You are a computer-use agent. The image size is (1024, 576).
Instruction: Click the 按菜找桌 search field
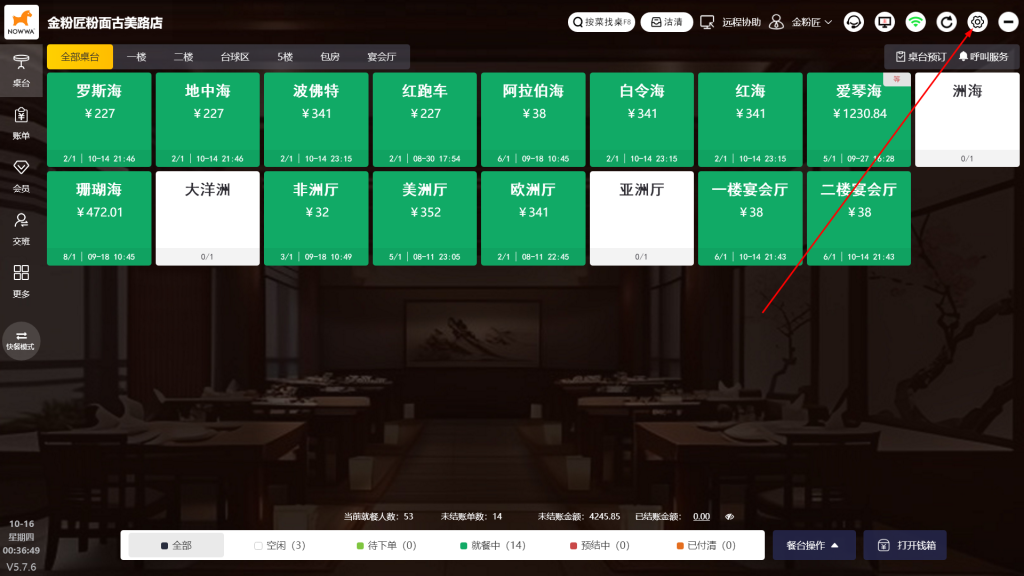click(x=601, y=22)
